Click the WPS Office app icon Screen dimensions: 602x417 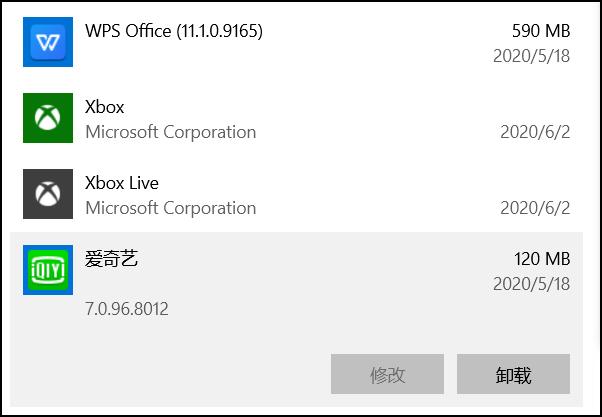click(47, 43)
